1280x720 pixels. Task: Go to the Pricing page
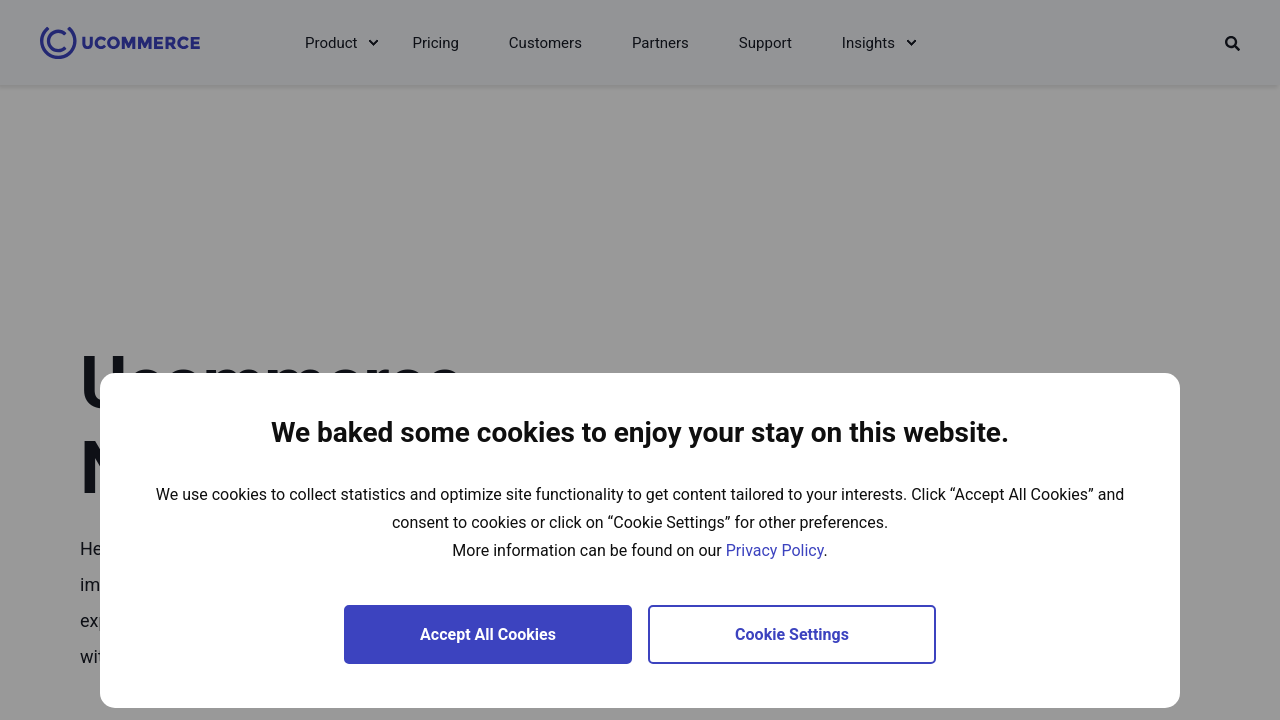coord(435,43)
